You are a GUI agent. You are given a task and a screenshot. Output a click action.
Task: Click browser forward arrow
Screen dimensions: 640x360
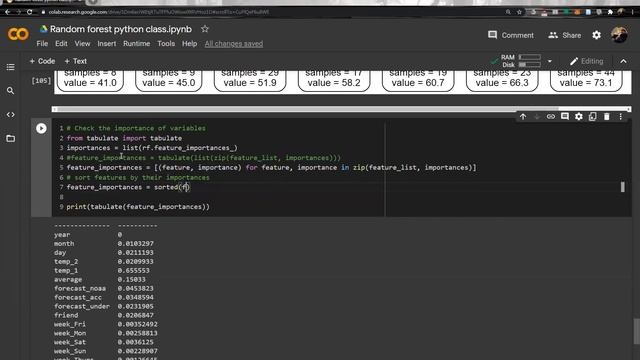pos(18,12)
